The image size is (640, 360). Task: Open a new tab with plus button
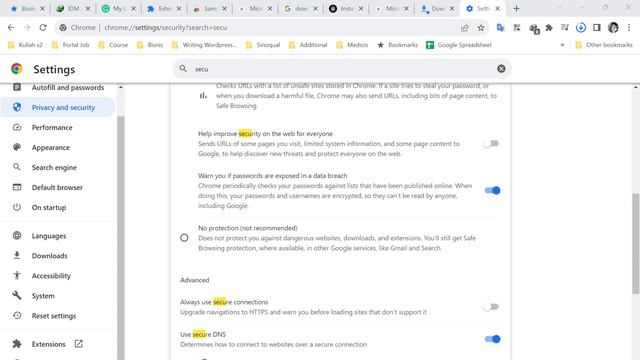(x=516, y=8)
